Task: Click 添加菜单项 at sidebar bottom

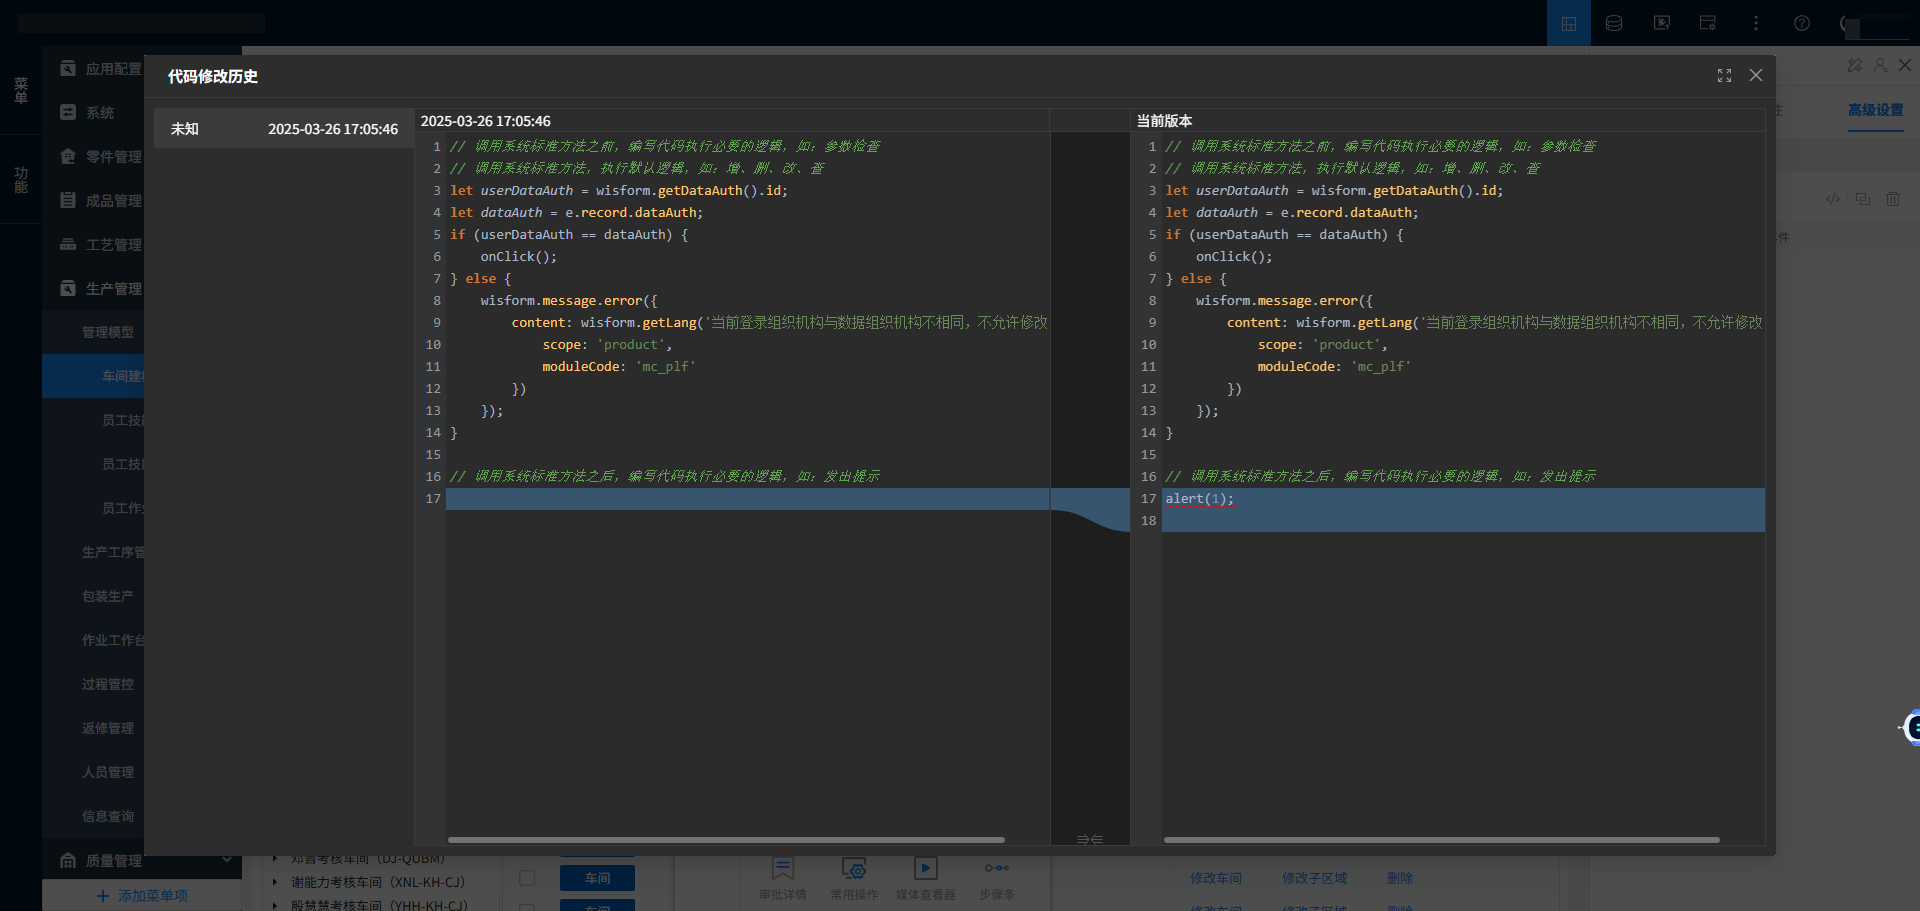Action: tap(142, 895)
